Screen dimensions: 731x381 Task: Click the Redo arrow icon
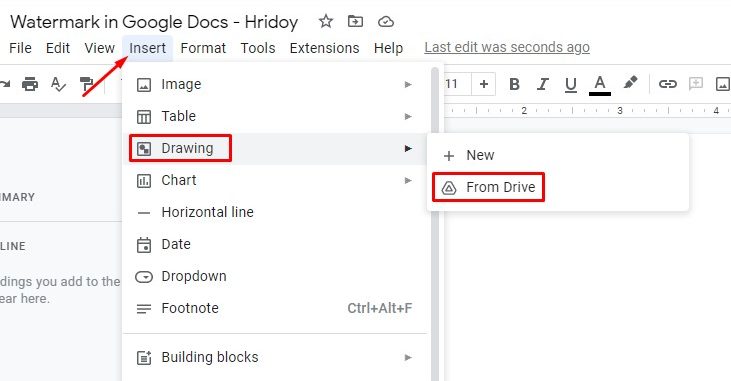coord(5,84)
